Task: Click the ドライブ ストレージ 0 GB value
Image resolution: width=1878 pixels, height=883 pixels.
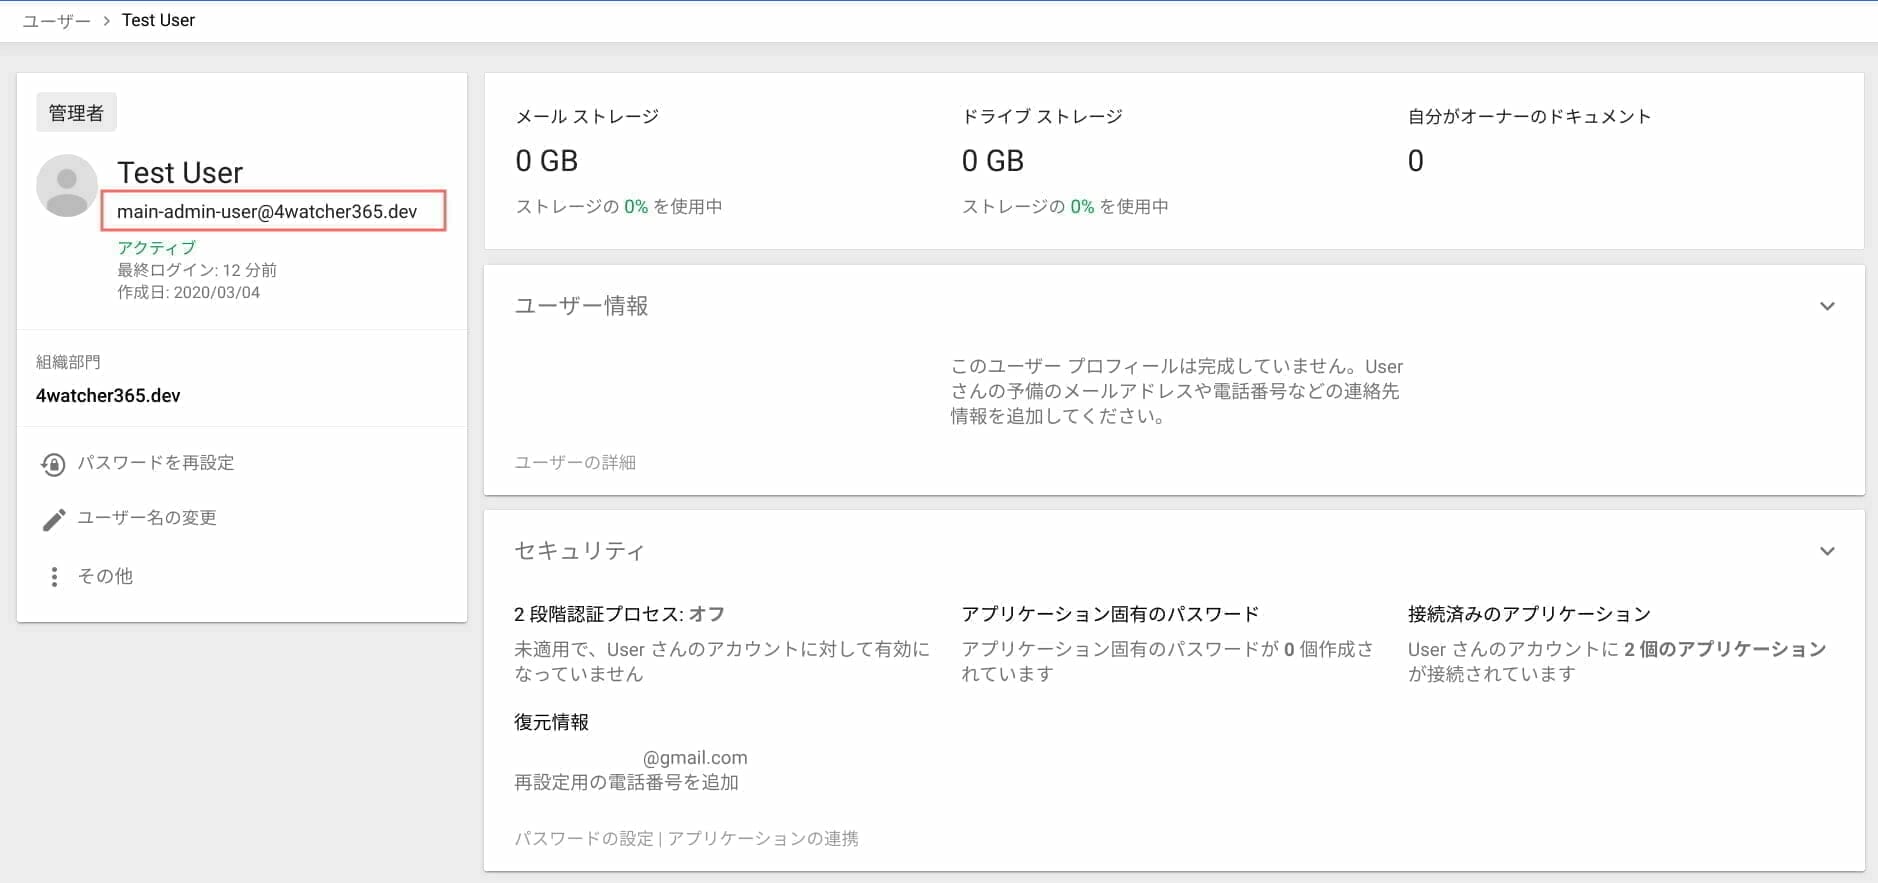Action: click(x=993, y=161)
